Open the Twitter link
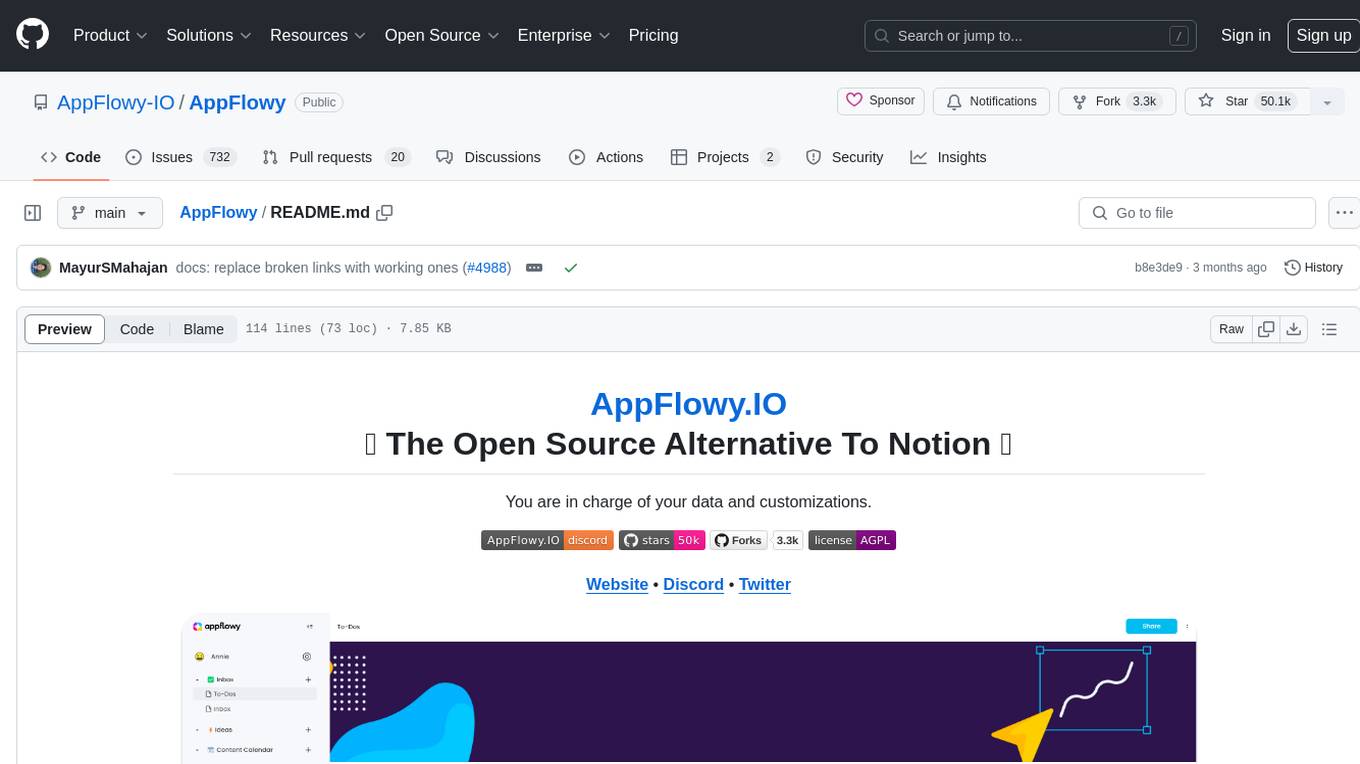Viewport: 1360px width, 764px height. coord(765,584)
